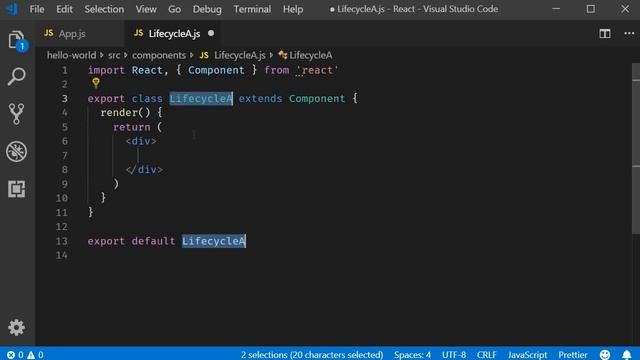640x360 pixels.
Task: Click the feedback smiley icon
Action: coord(605,354)
